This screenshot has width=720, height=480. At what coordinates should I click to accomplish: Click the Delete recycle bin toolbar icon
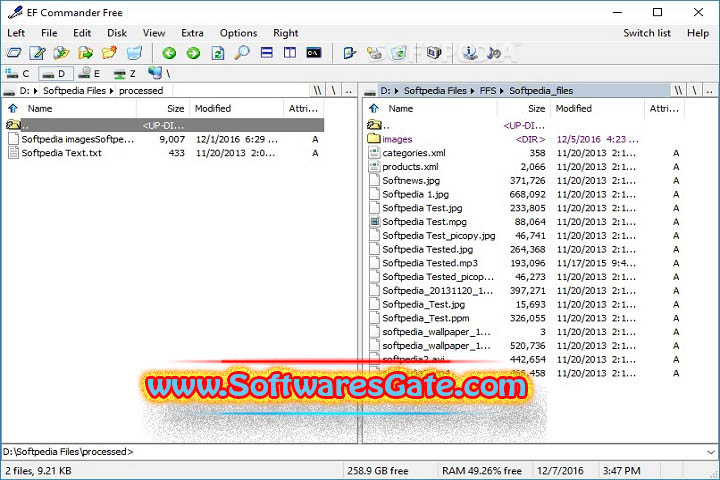[x=134, y=53]
